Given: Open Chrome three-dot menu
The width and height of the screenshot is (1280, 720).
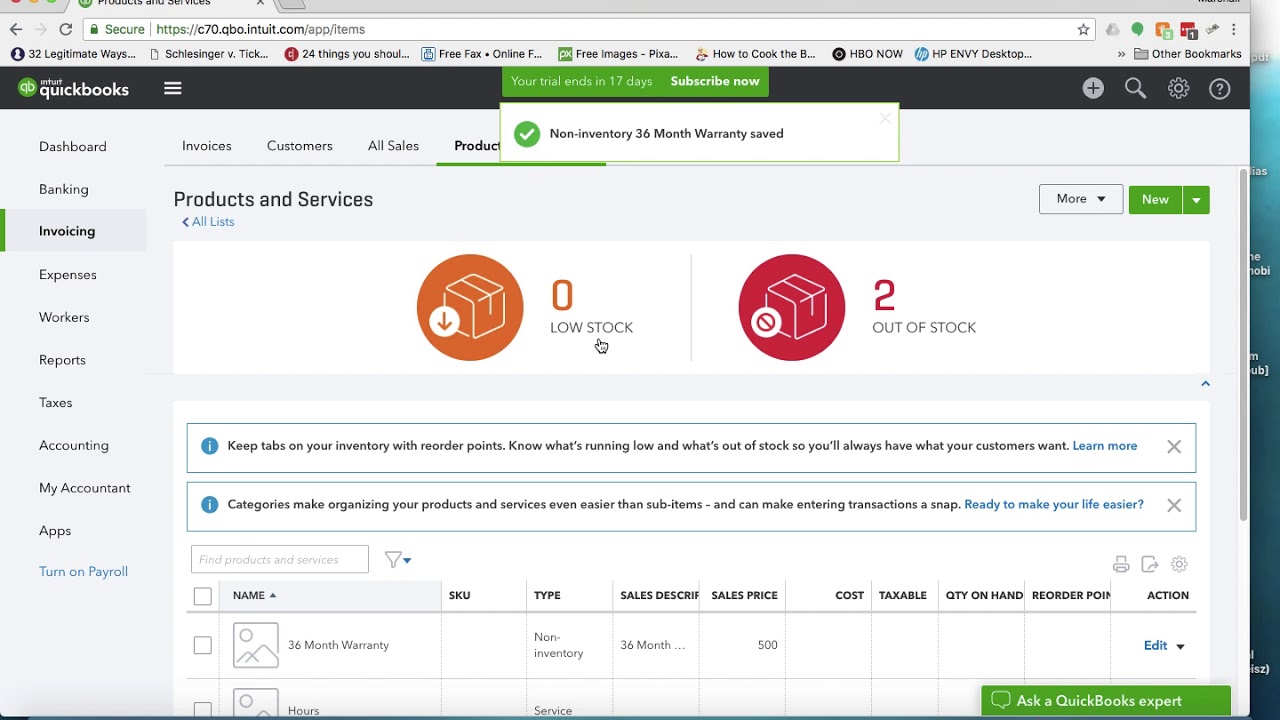Looking at the screenshot, I should coord(1234,29).
